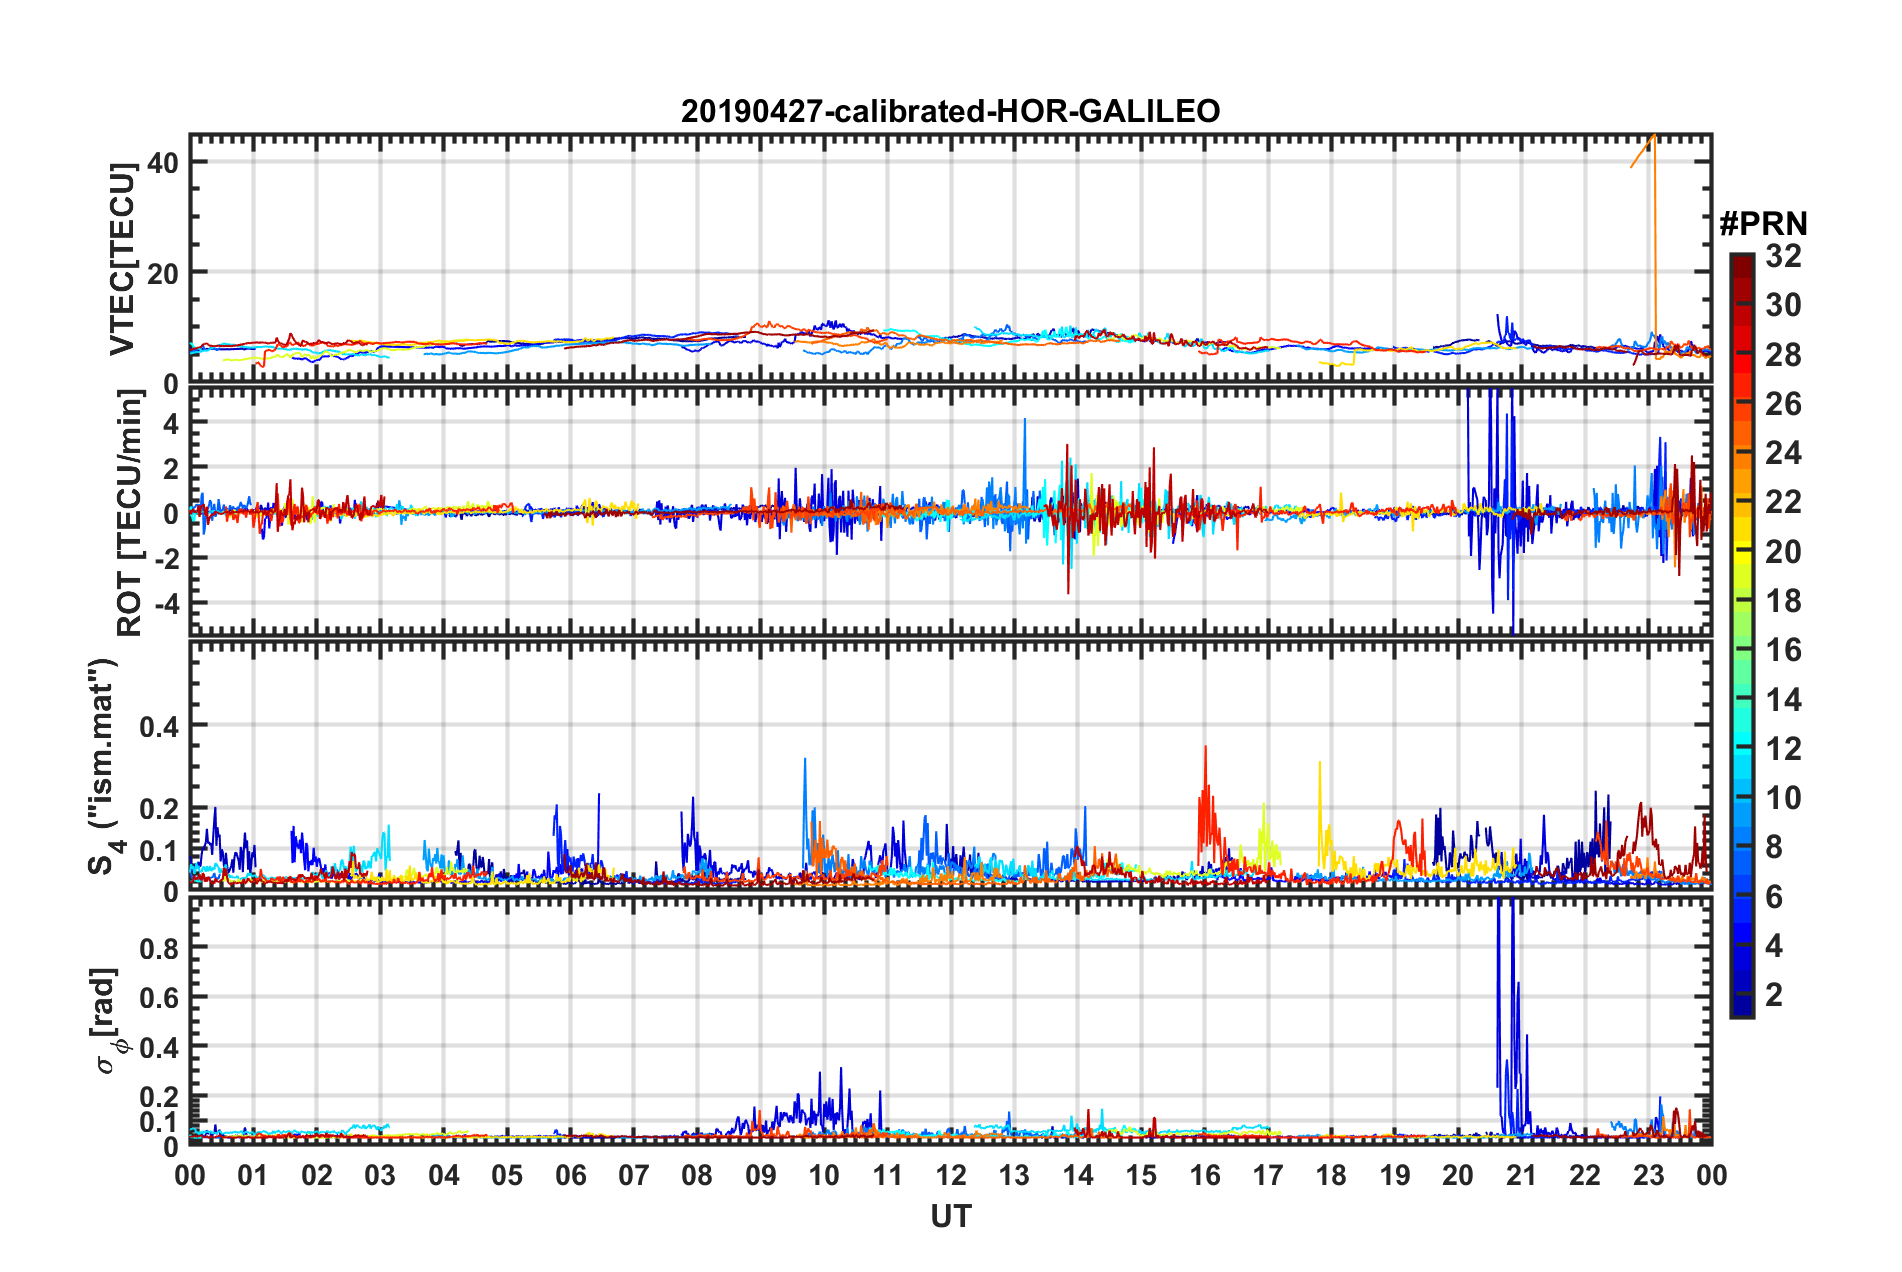Click the sigma phi y-axis tick 0.8

[x=159, y=948]
